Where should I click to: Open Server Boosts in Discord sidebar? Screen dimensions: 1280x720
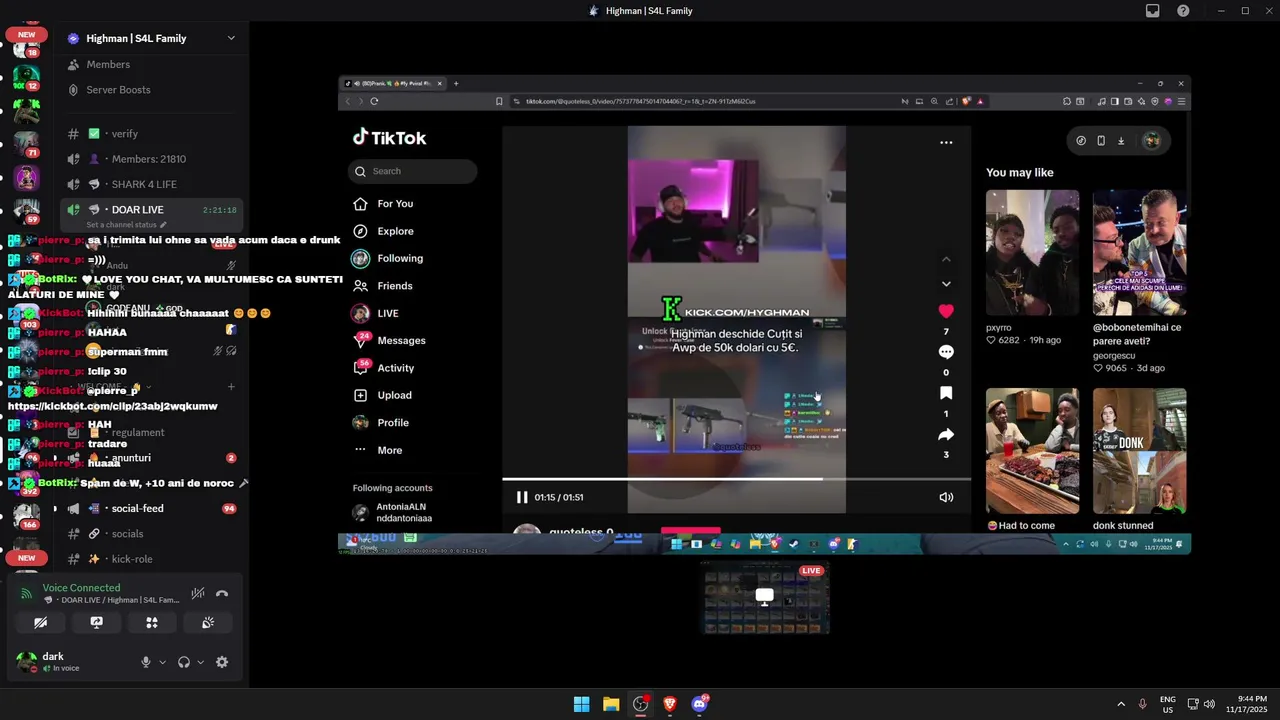click(151, 89)
